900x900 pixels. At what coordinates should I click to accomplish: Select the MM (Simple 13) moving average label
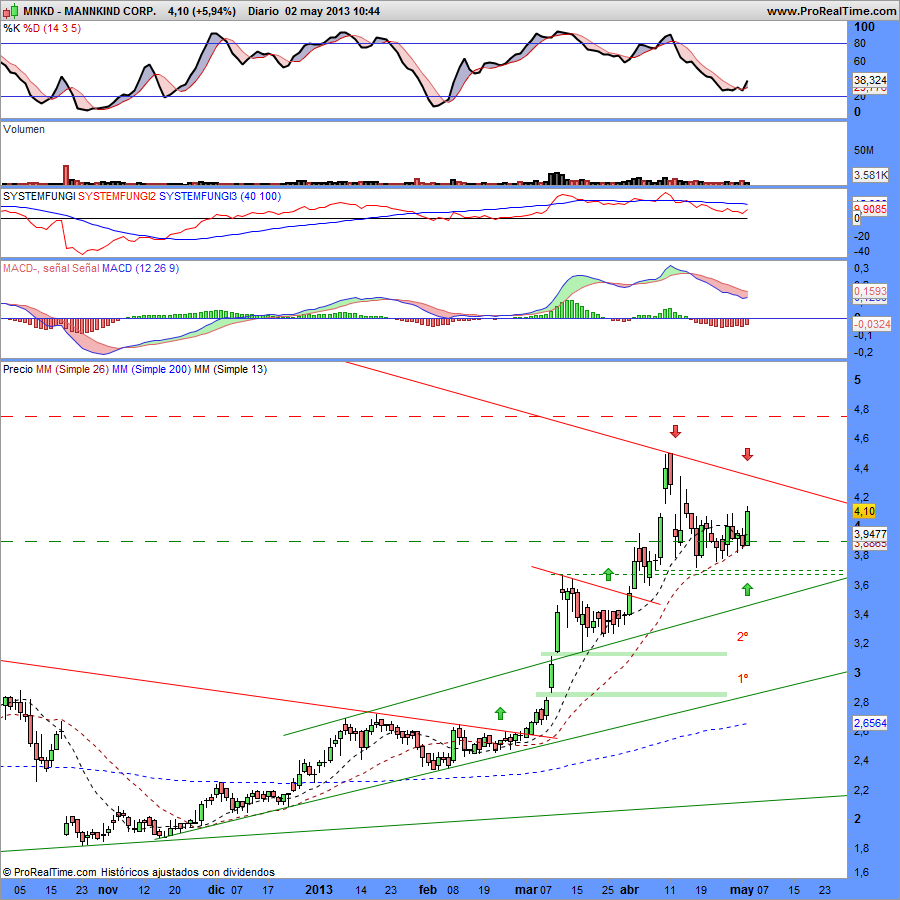click(x=229, y=369)
